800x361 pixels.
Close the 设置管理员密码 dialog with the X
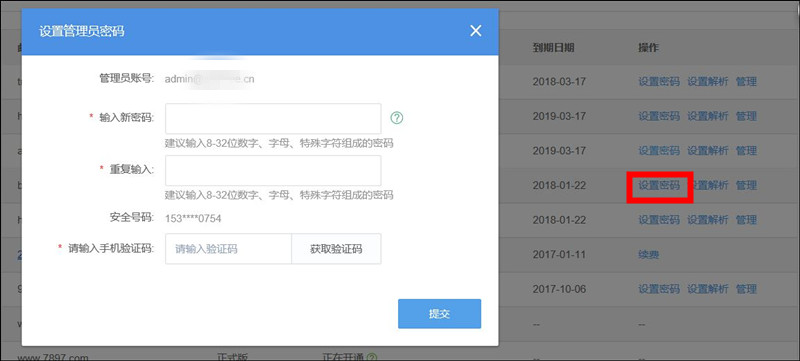(x=476, y=31)
